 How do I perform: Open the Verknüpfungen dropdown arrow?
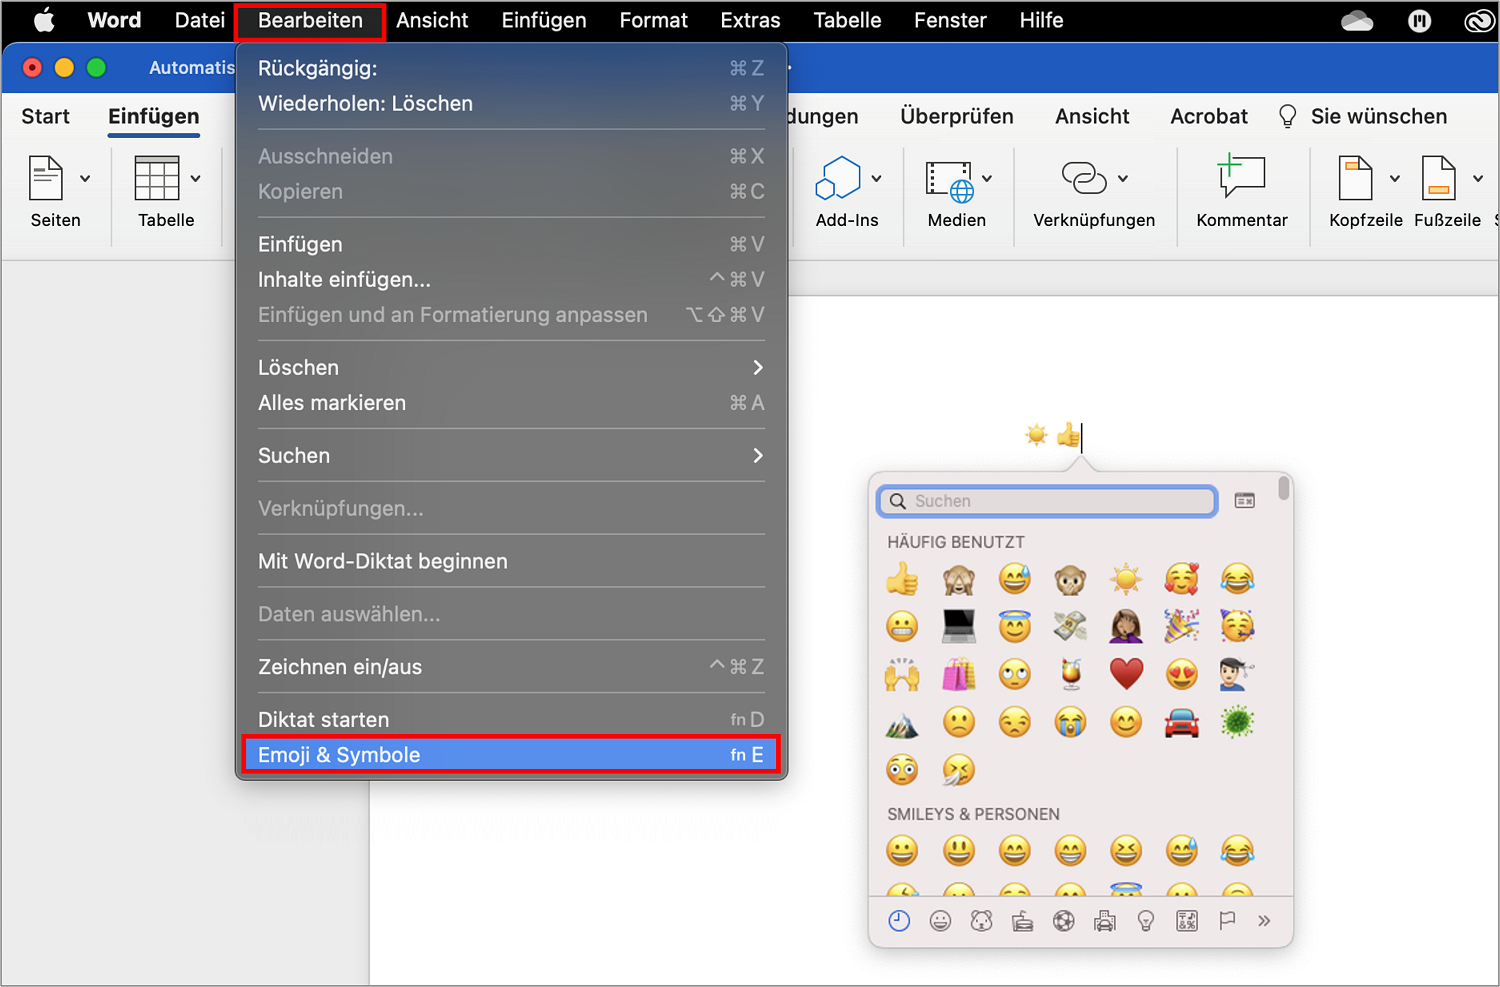(x=1122, y=178)
